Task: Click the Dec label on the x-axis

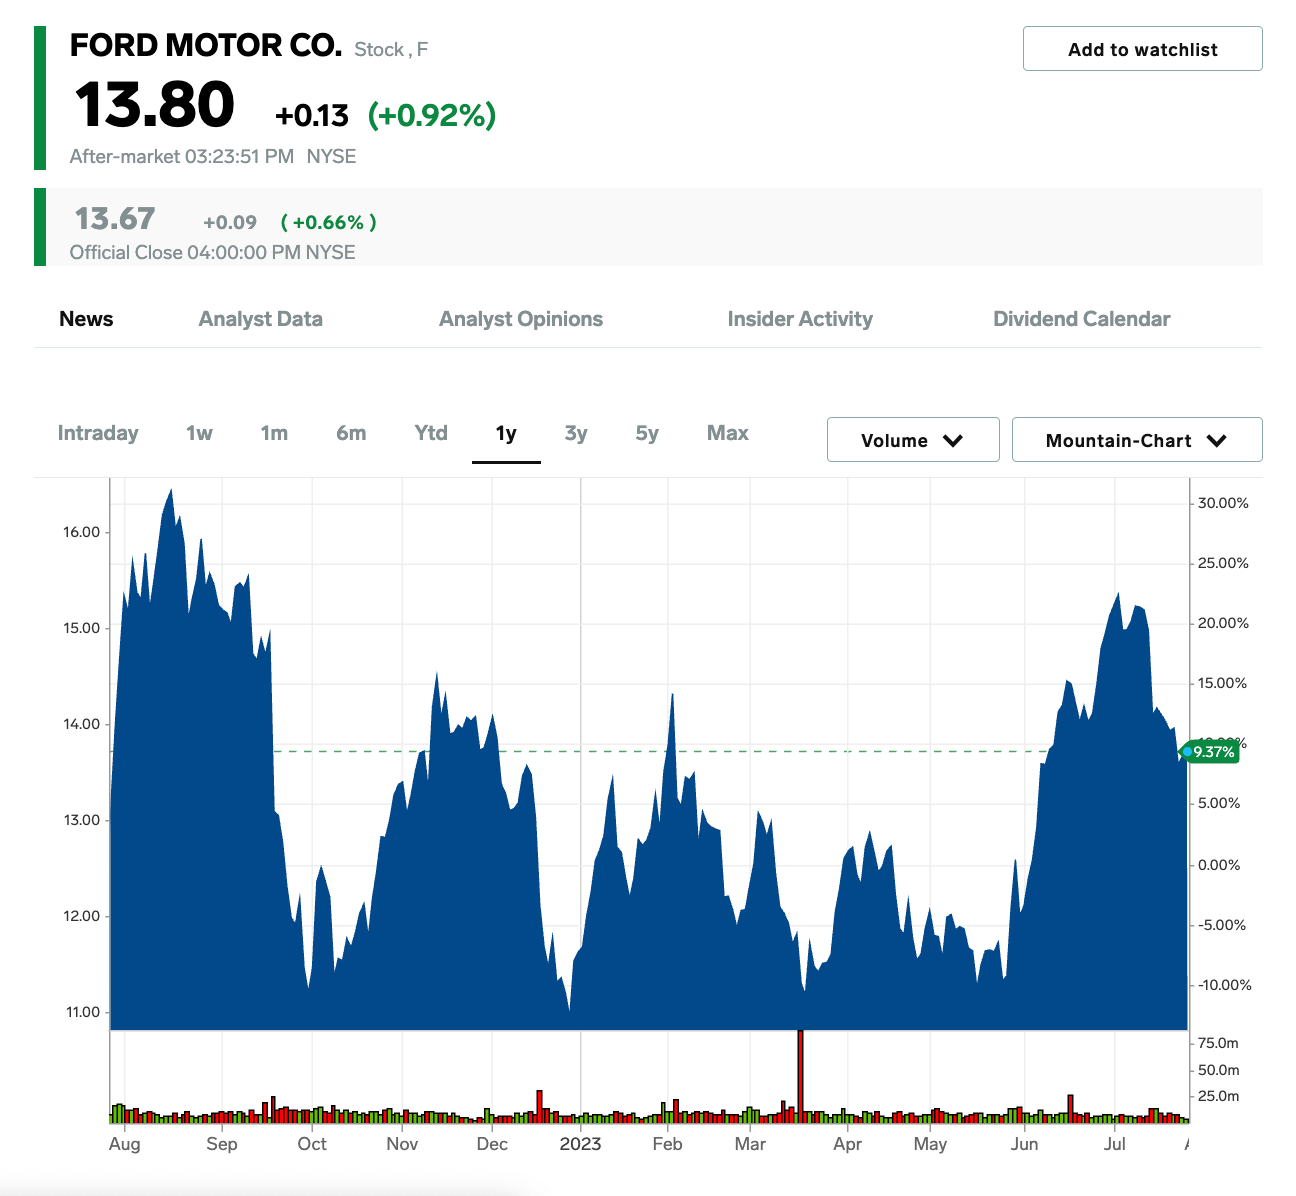Action: (x=492, y=1144)
